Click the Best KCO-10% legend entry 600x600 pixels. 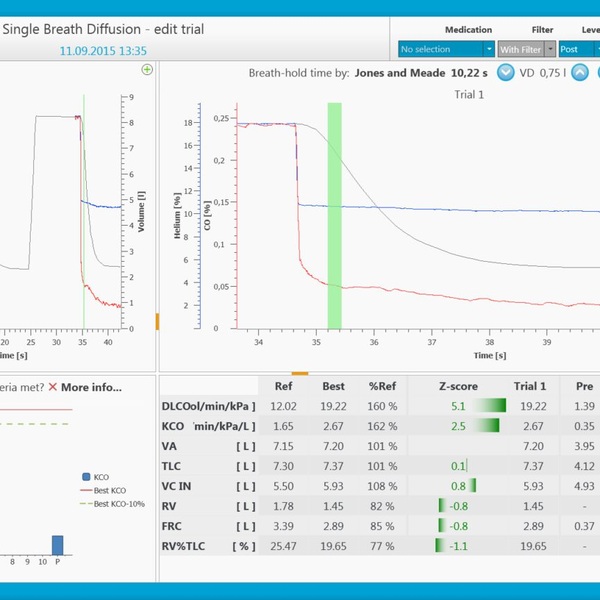pos(112,504)
